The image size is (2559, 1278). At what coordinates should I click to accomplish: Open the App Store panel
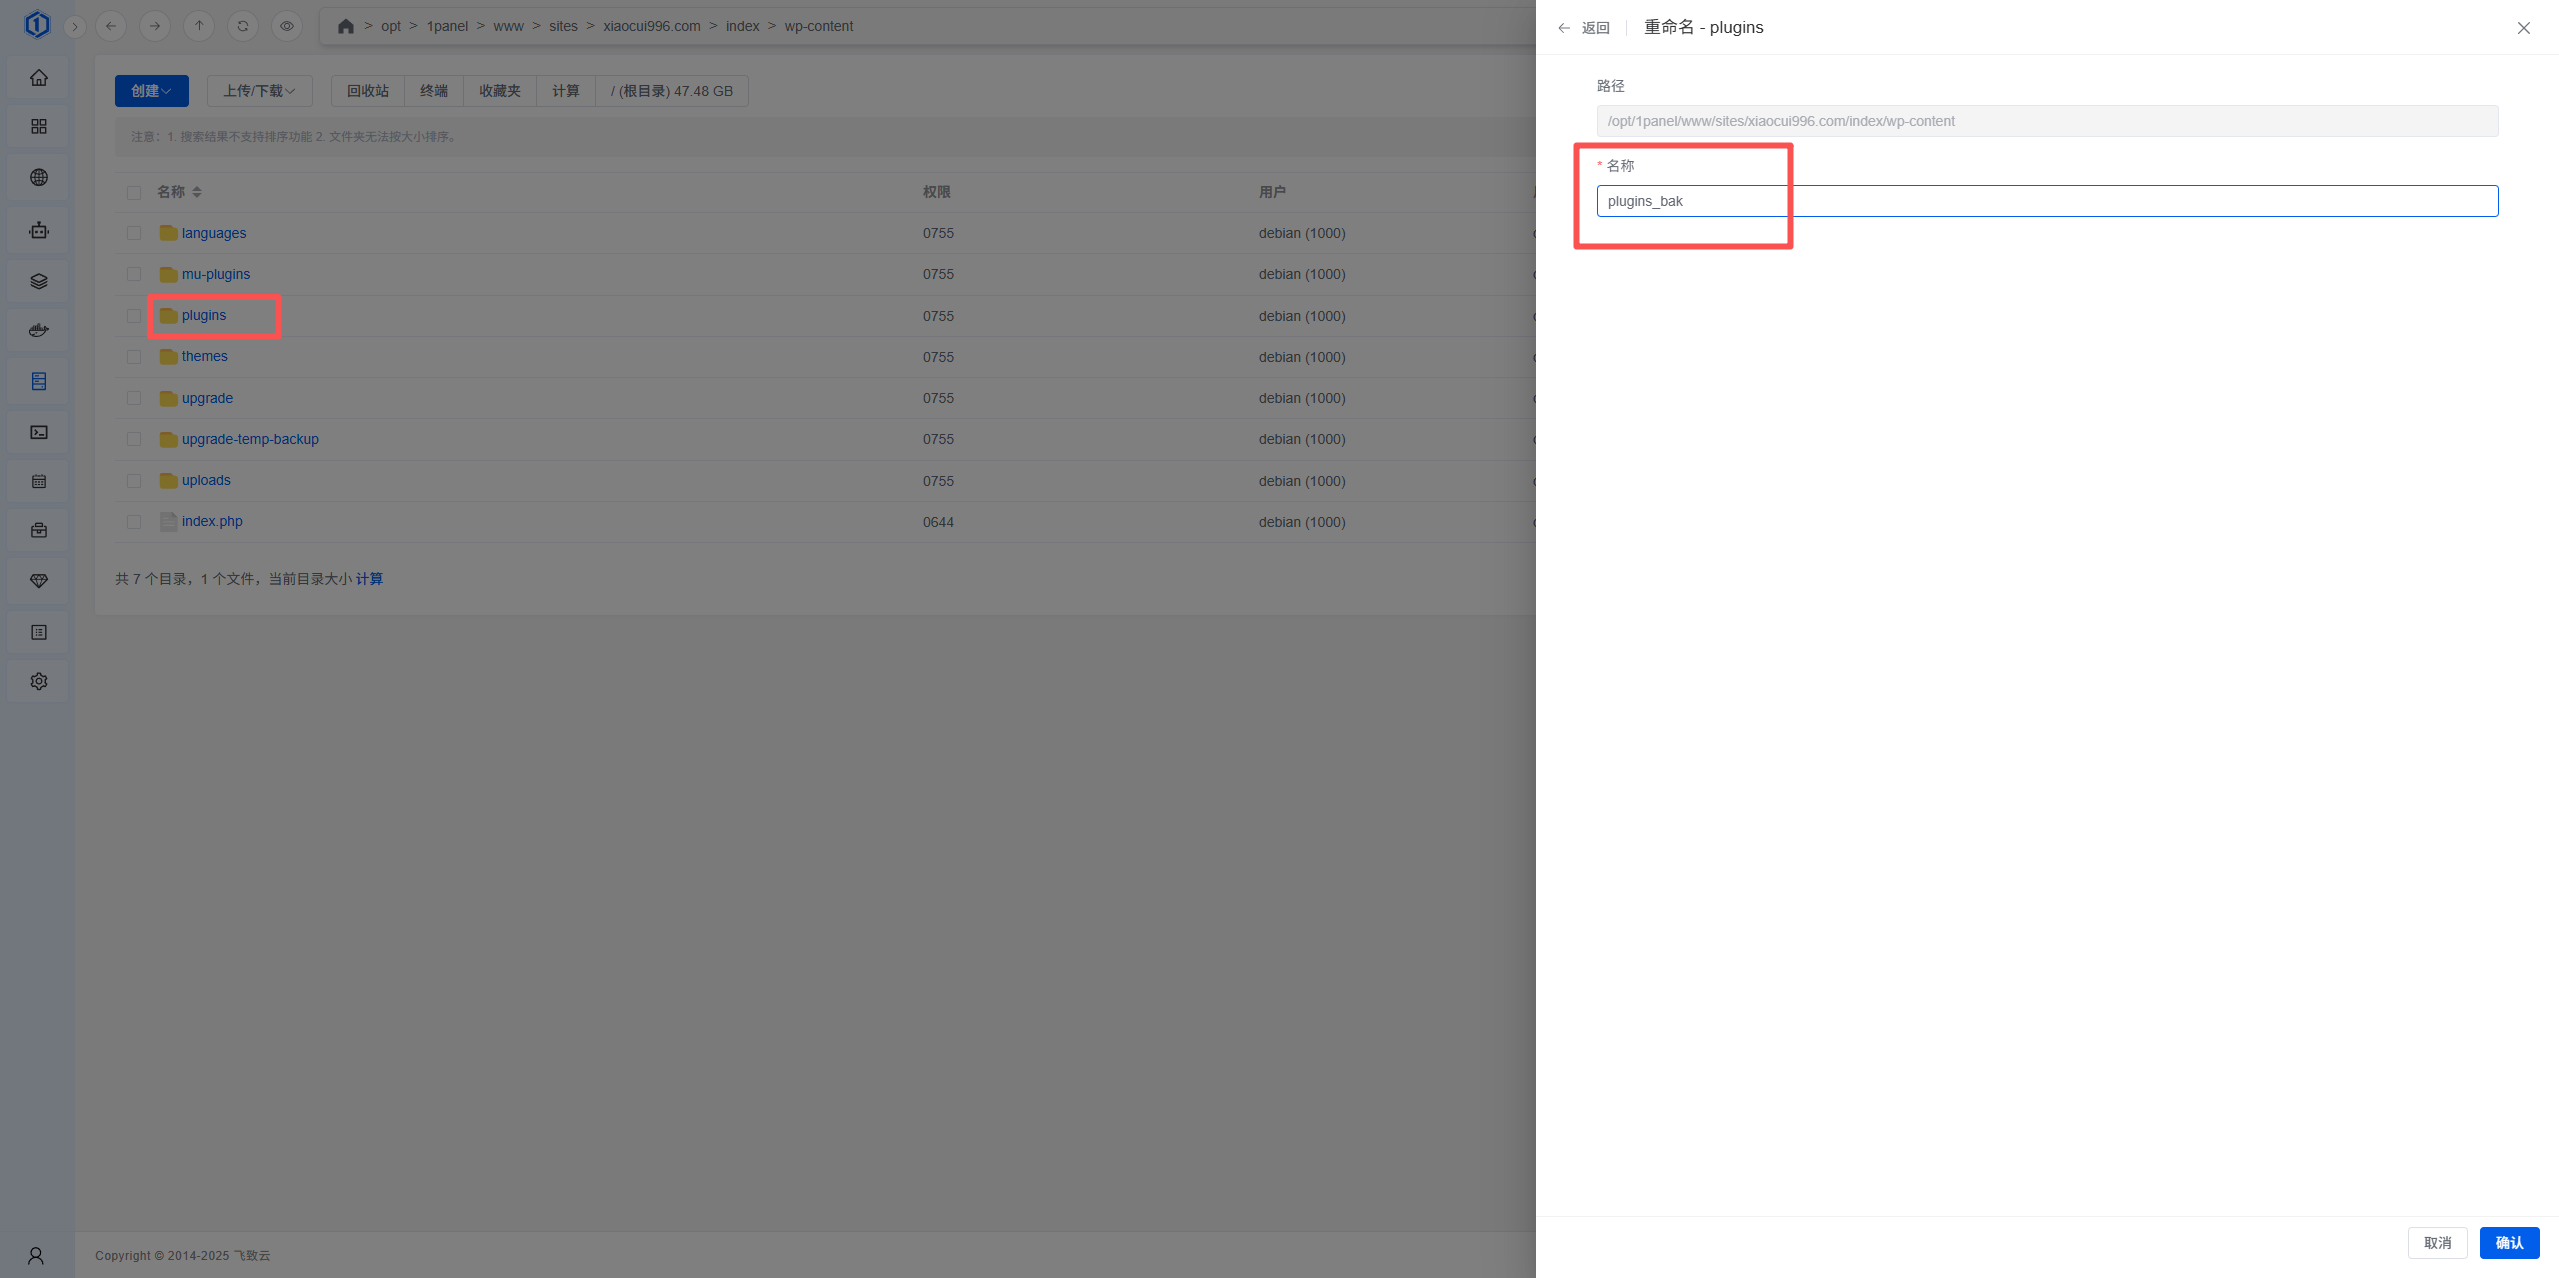pos(37,126)
